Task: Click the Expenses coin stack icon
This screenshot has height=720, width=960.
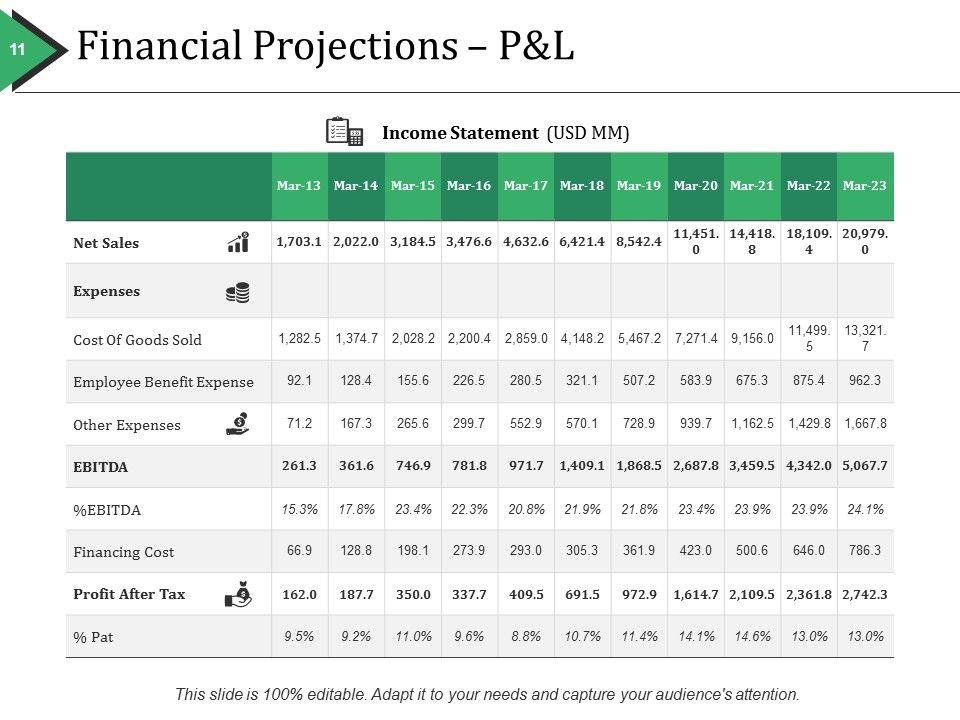Action: 238,292
